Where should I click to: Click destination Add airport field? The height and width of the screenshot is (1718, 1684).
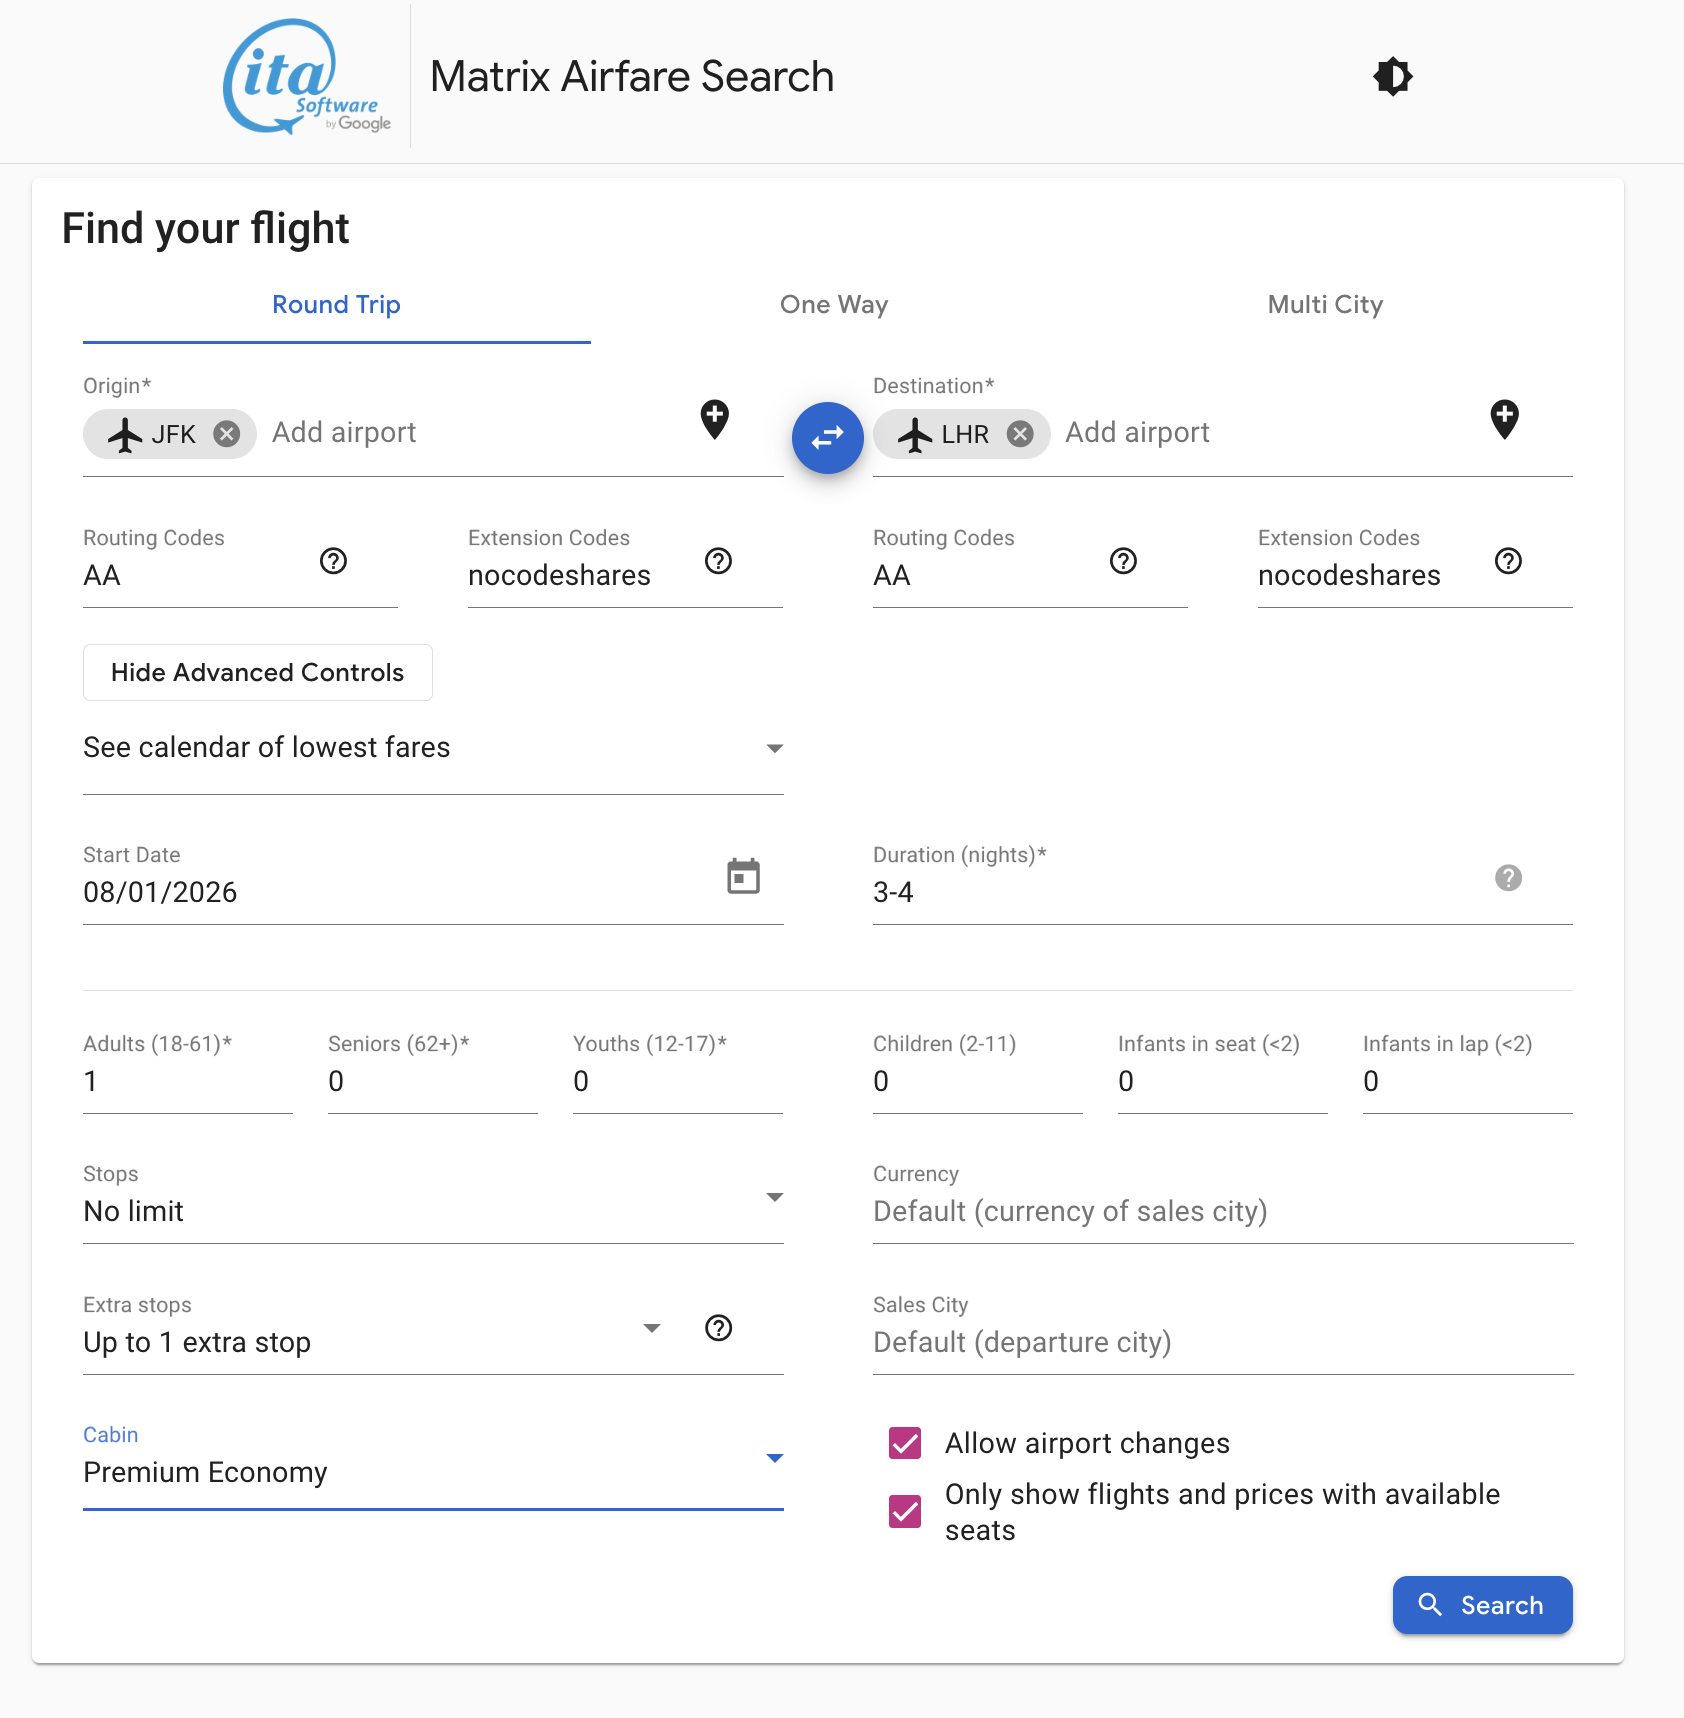tap(1268, 433)
